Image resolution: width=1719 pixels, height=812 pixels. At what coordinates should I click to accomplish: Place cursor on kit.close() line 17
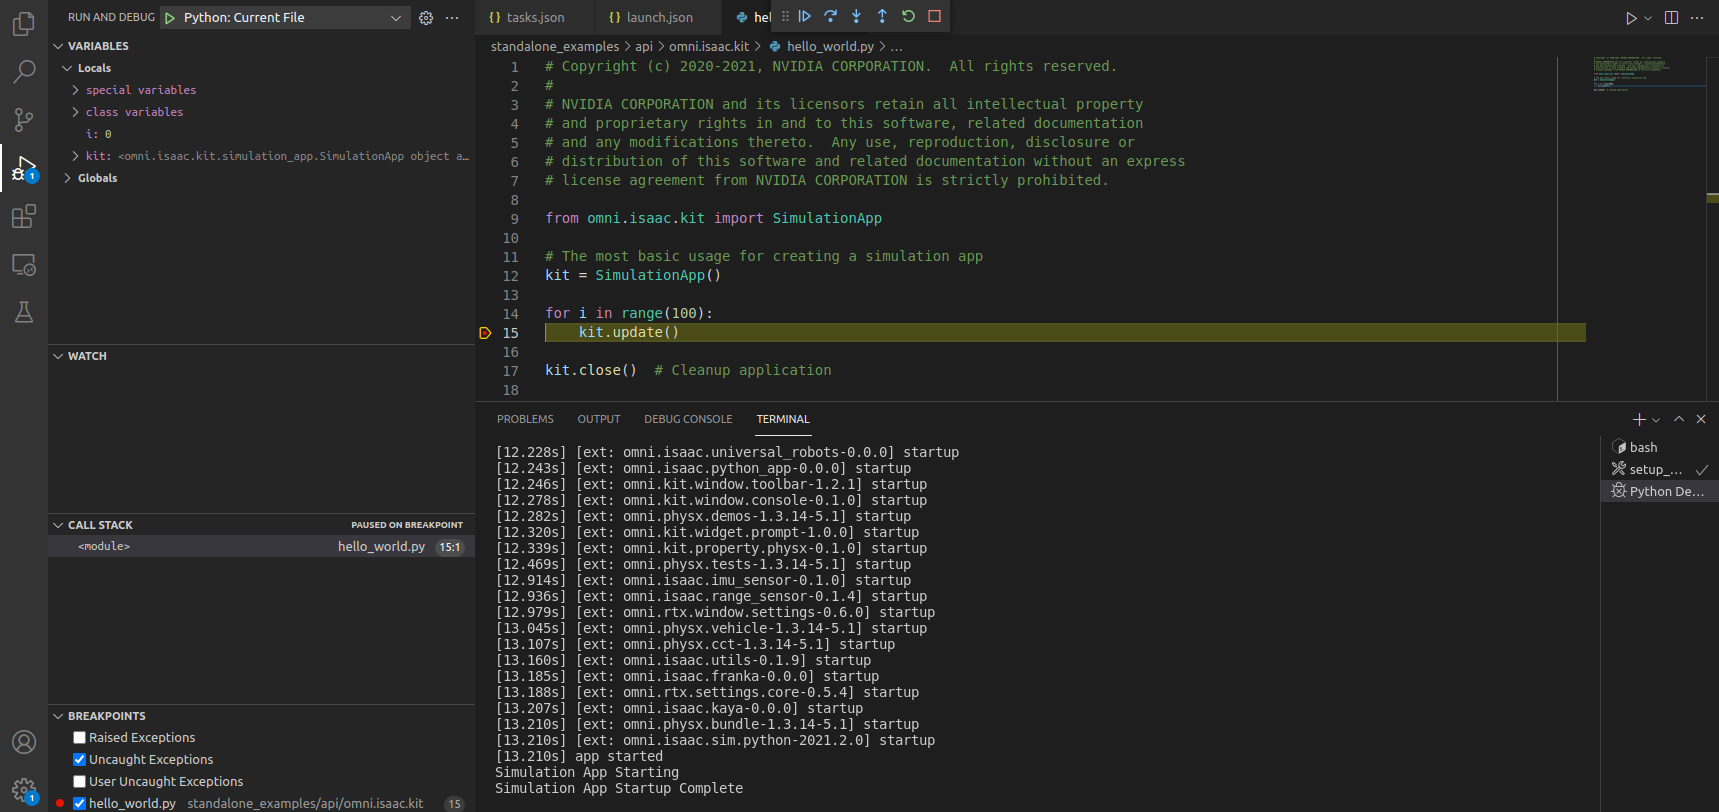coord(590,370)
